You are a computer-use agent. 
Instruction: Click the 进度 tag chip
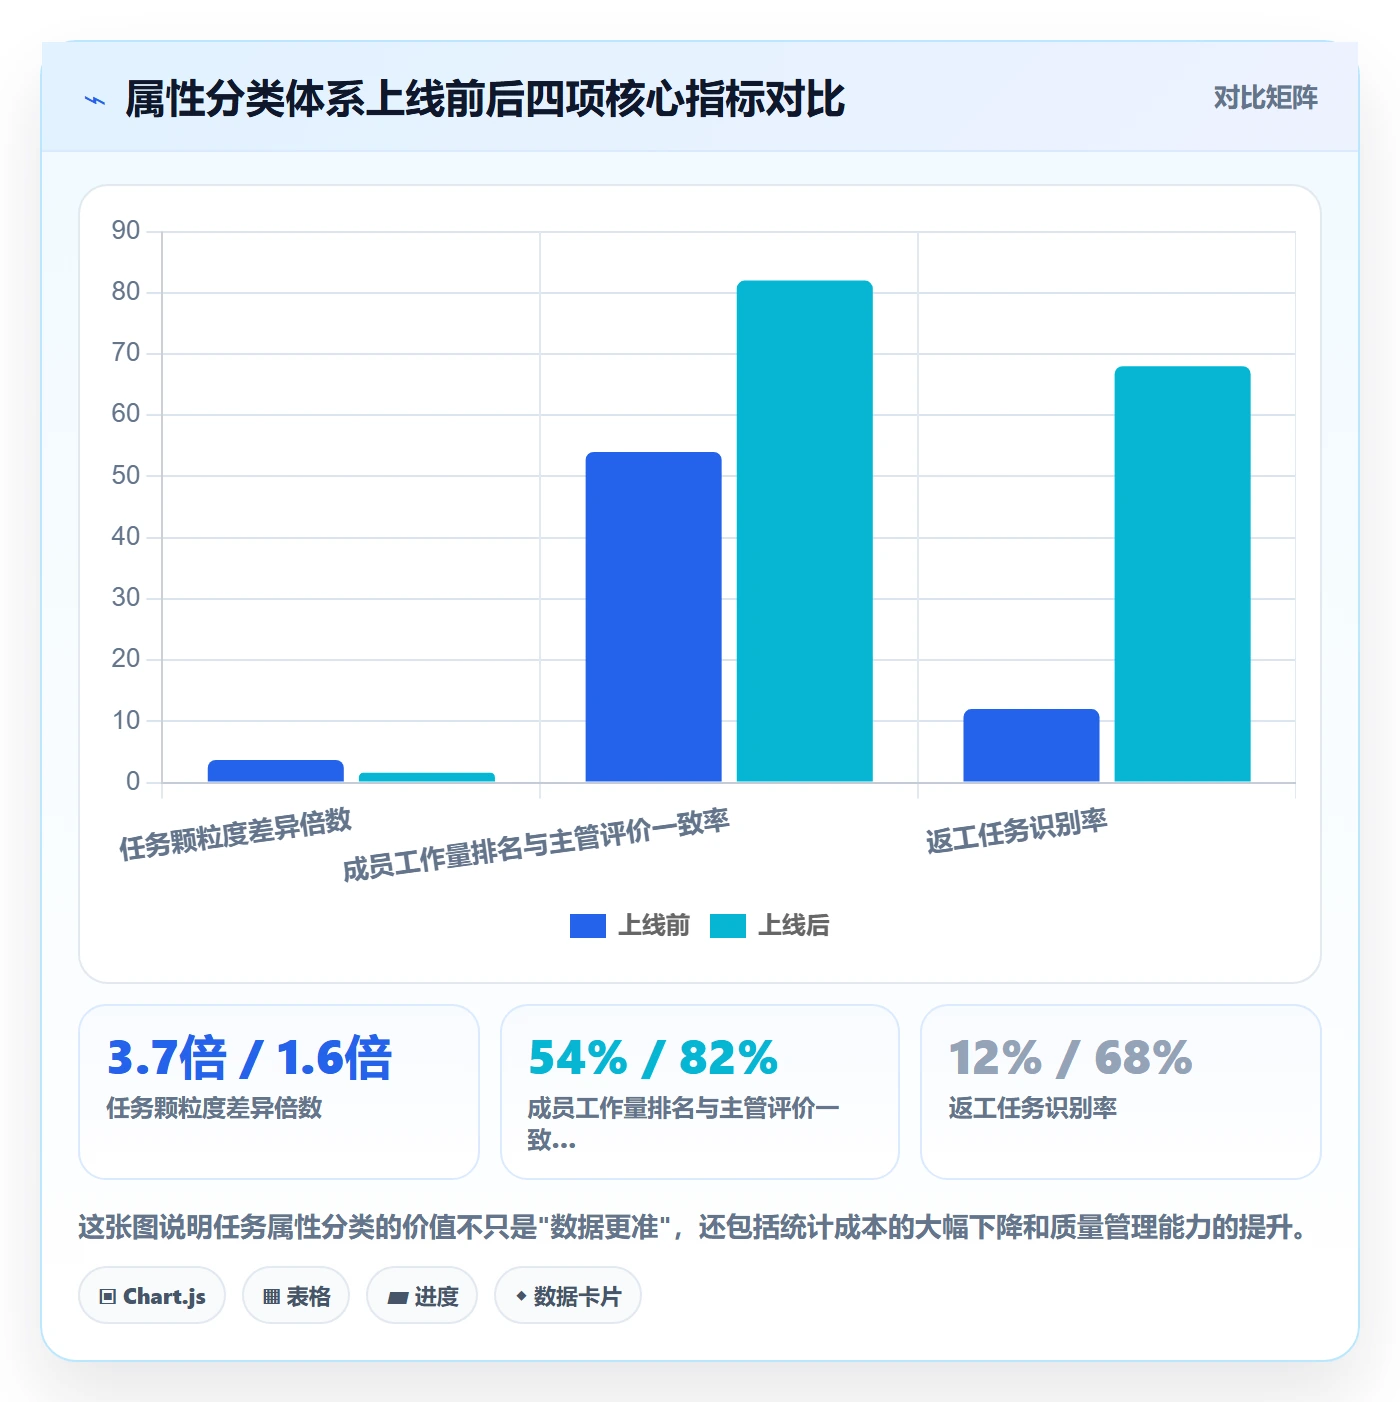tap(422, 1296)
